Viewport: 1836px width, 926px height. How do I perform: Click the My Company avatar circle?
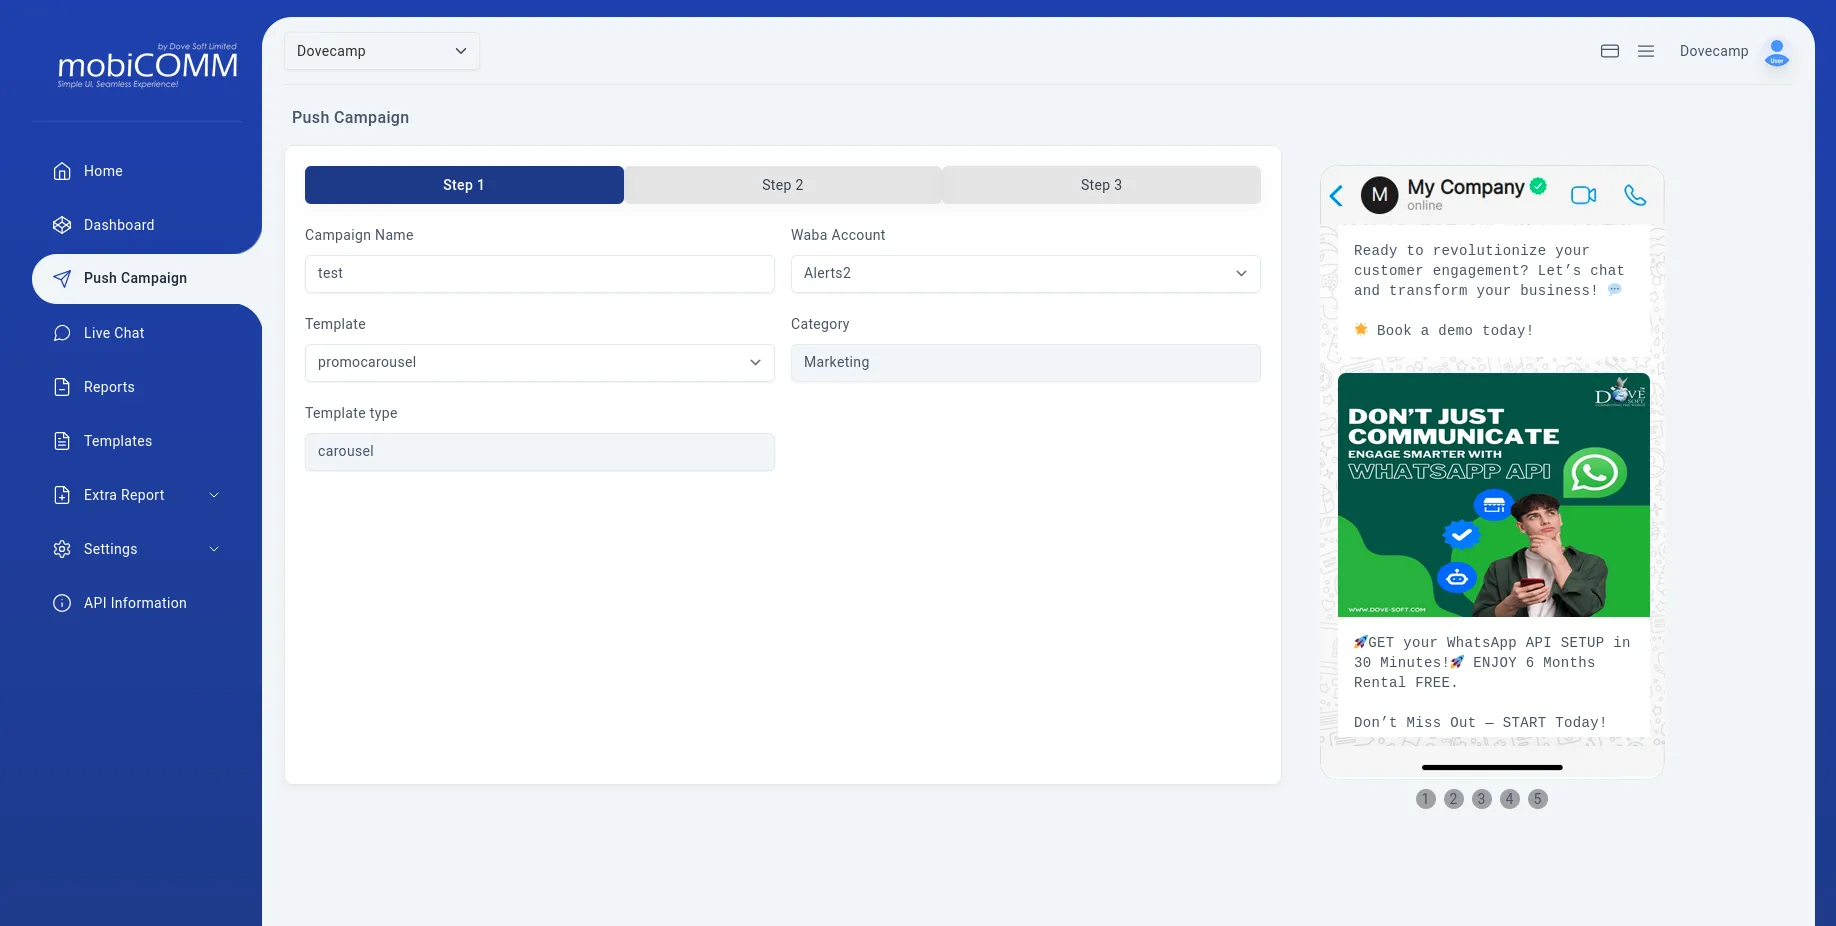pyautogui.click(x=1380, y=195)
